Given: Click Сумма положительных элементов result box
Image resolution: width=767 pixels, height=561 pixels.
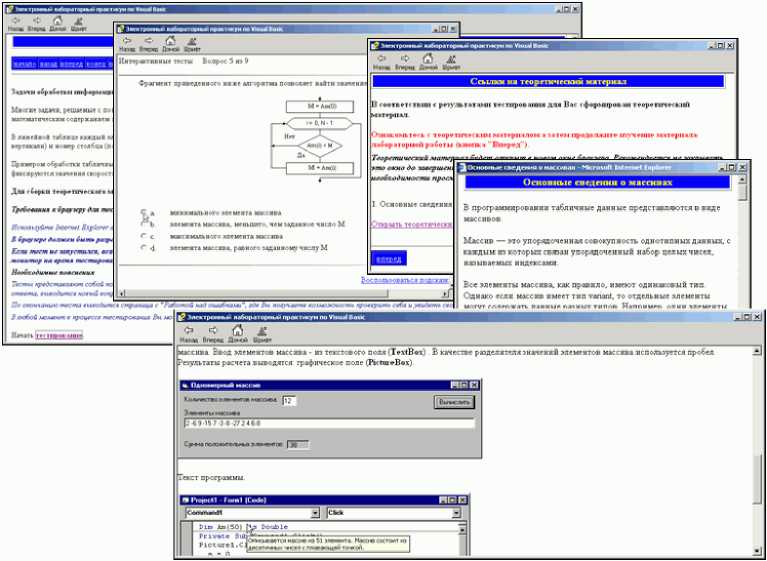Looking at the screenshot, I should click(x=298, y=445).
